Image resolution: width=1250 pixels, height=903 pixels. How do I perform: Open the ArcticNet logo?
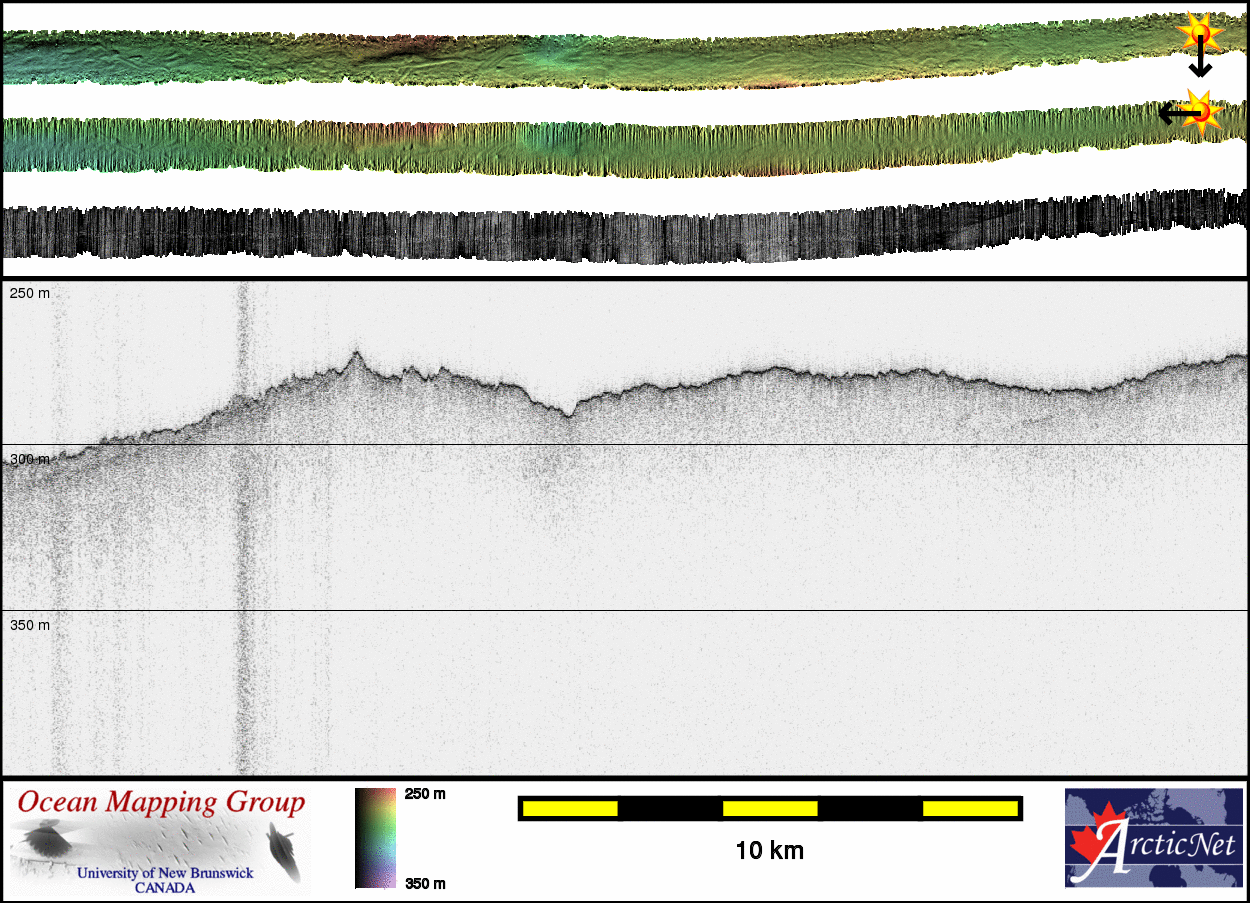pos(1152,838)
